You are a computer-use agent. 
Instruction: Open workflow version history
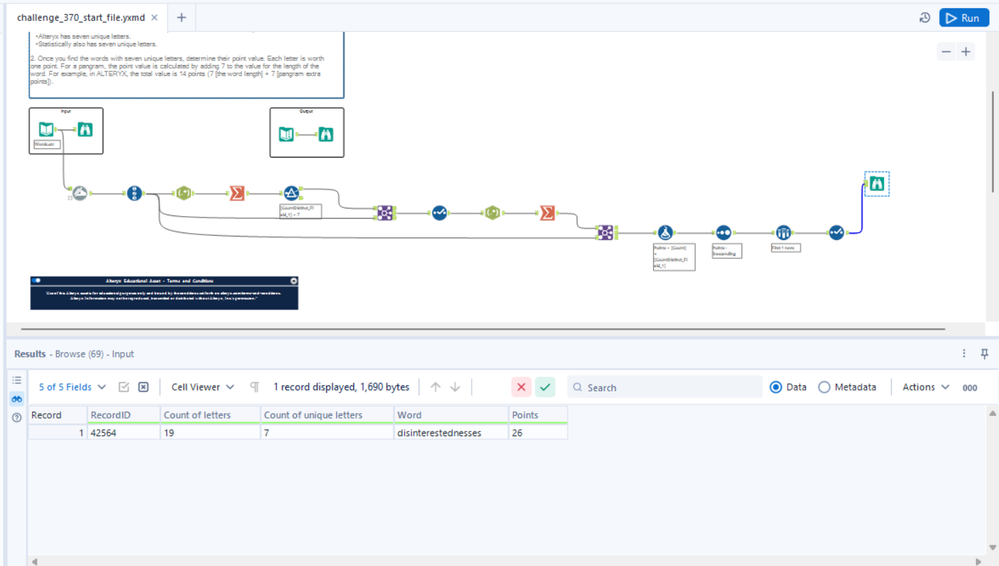924,18
